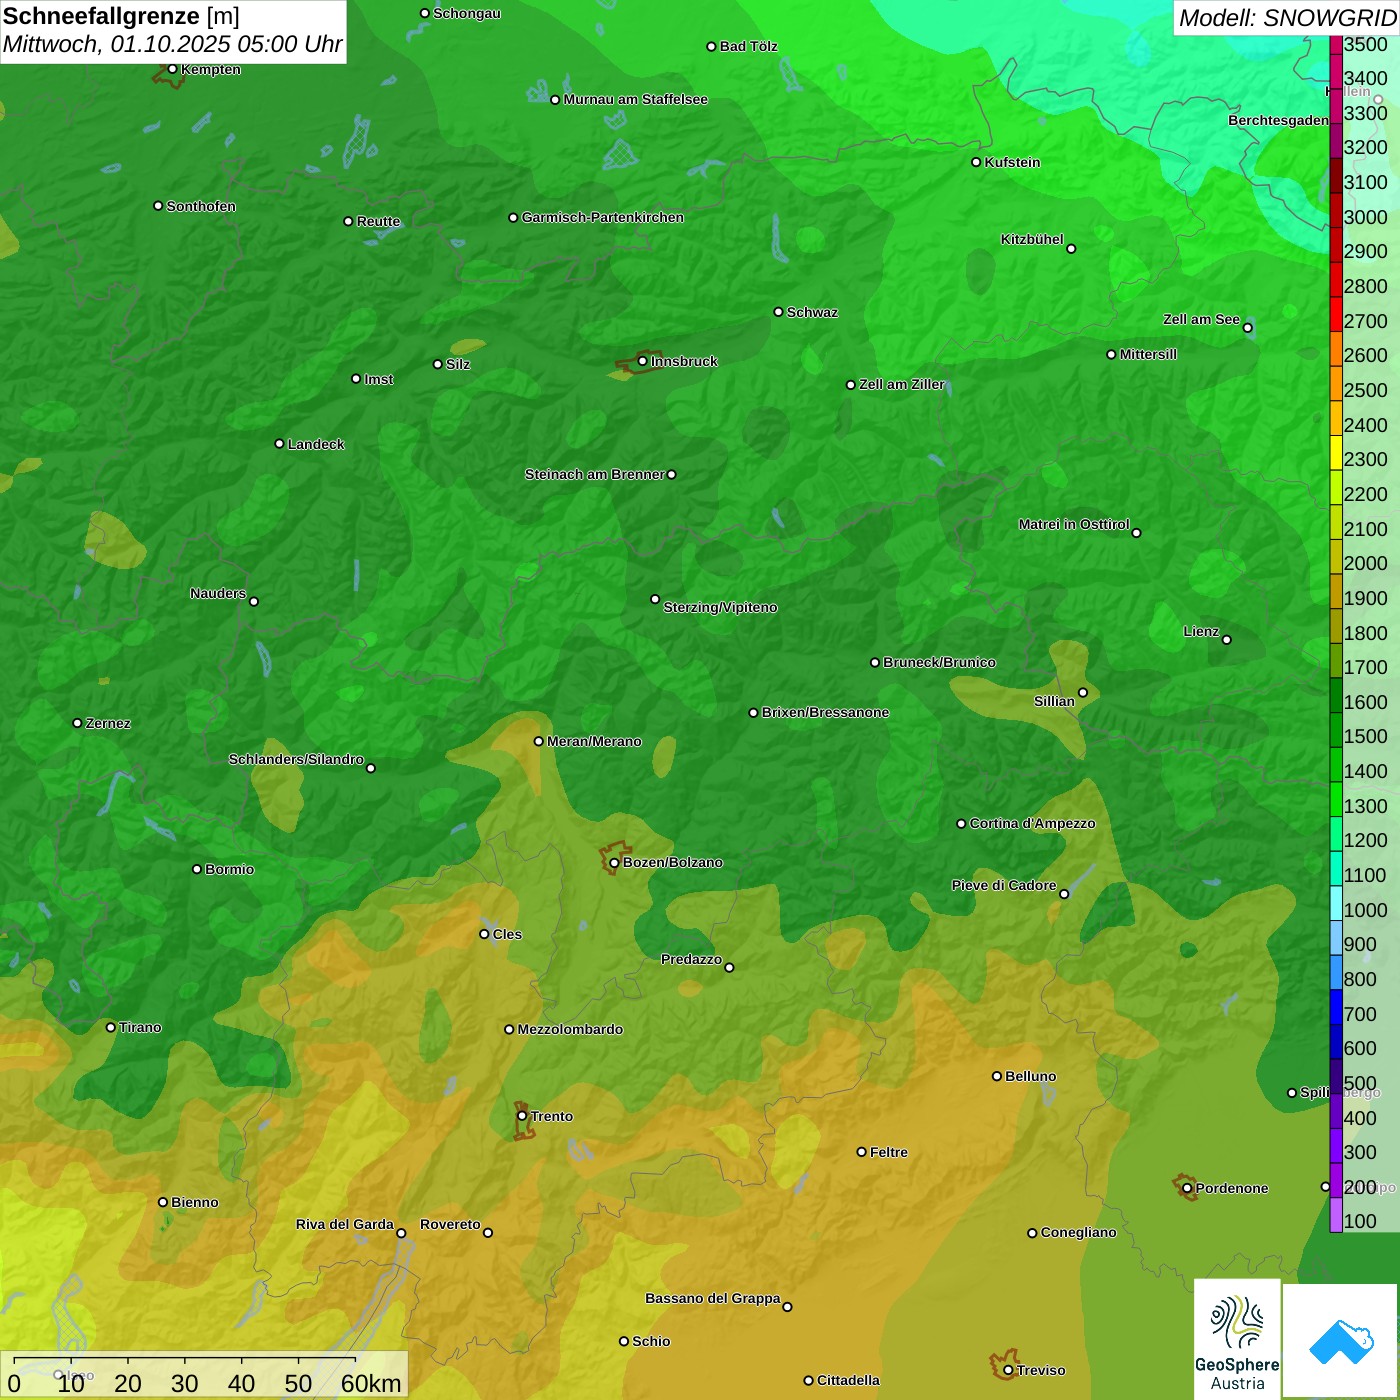Click the Imst label
The width and height of the screenshot is (1400, 1400).
(379, 379)
